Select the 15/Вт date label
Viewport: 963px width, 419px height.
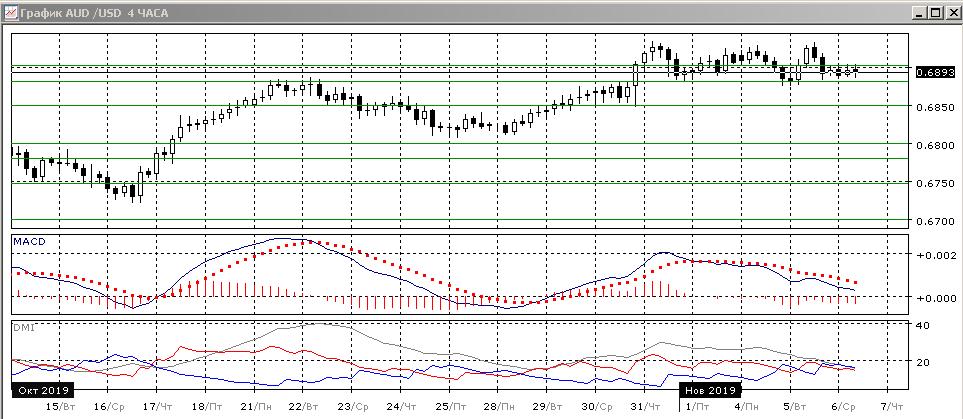[61, 407]
